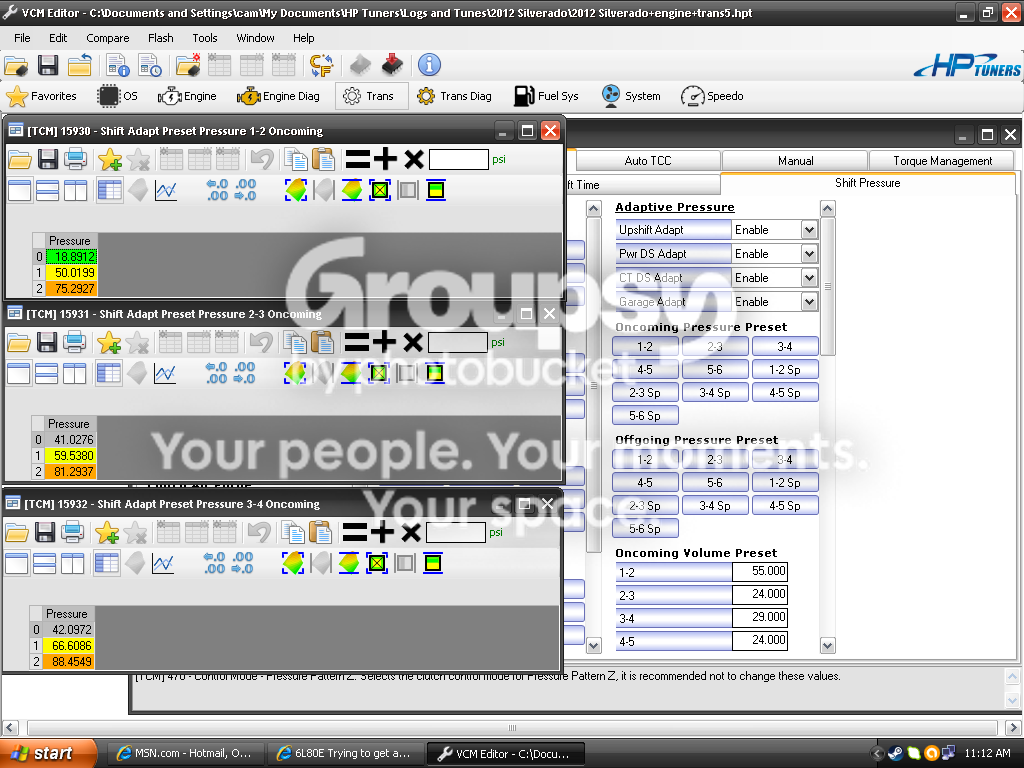The height and width of the screenshot is (768, 1024).
Task: Click the graph view icon in 1-2 Oncoming window
Action: 166,191
